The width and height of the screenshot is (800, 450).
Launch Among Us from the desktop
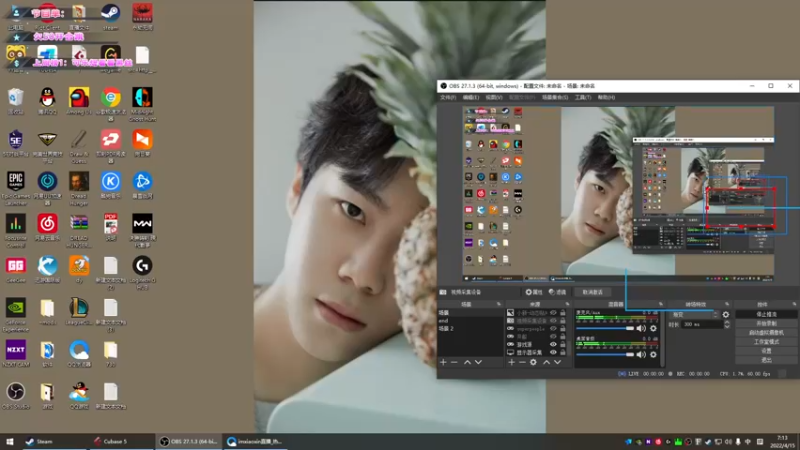[79, 101]
